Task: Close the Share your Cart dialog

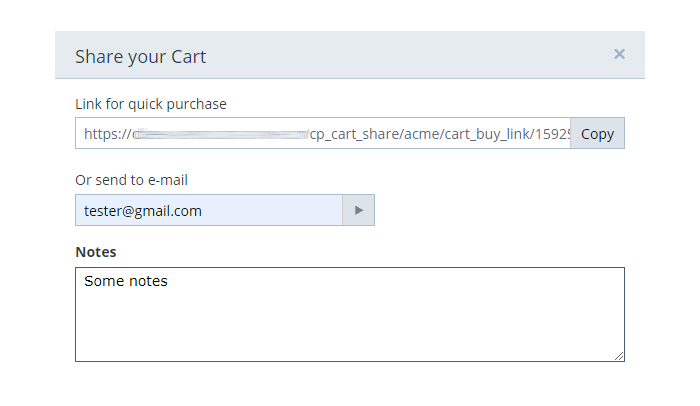Action: coord(619,54)
